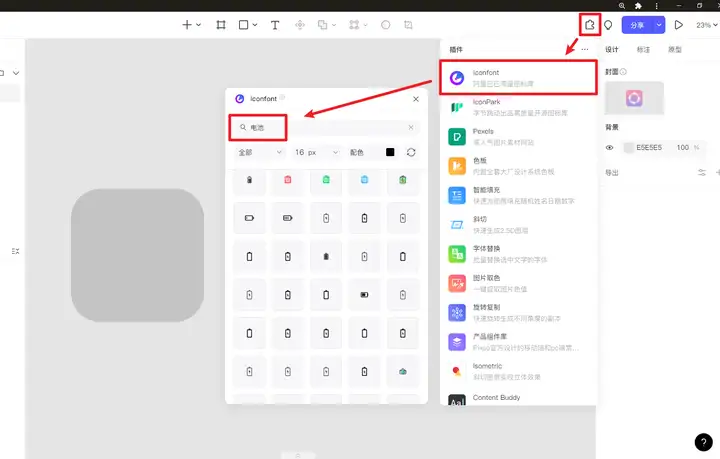
Task: Clear the Iconfont search field
Action: [x=411, y=127]
